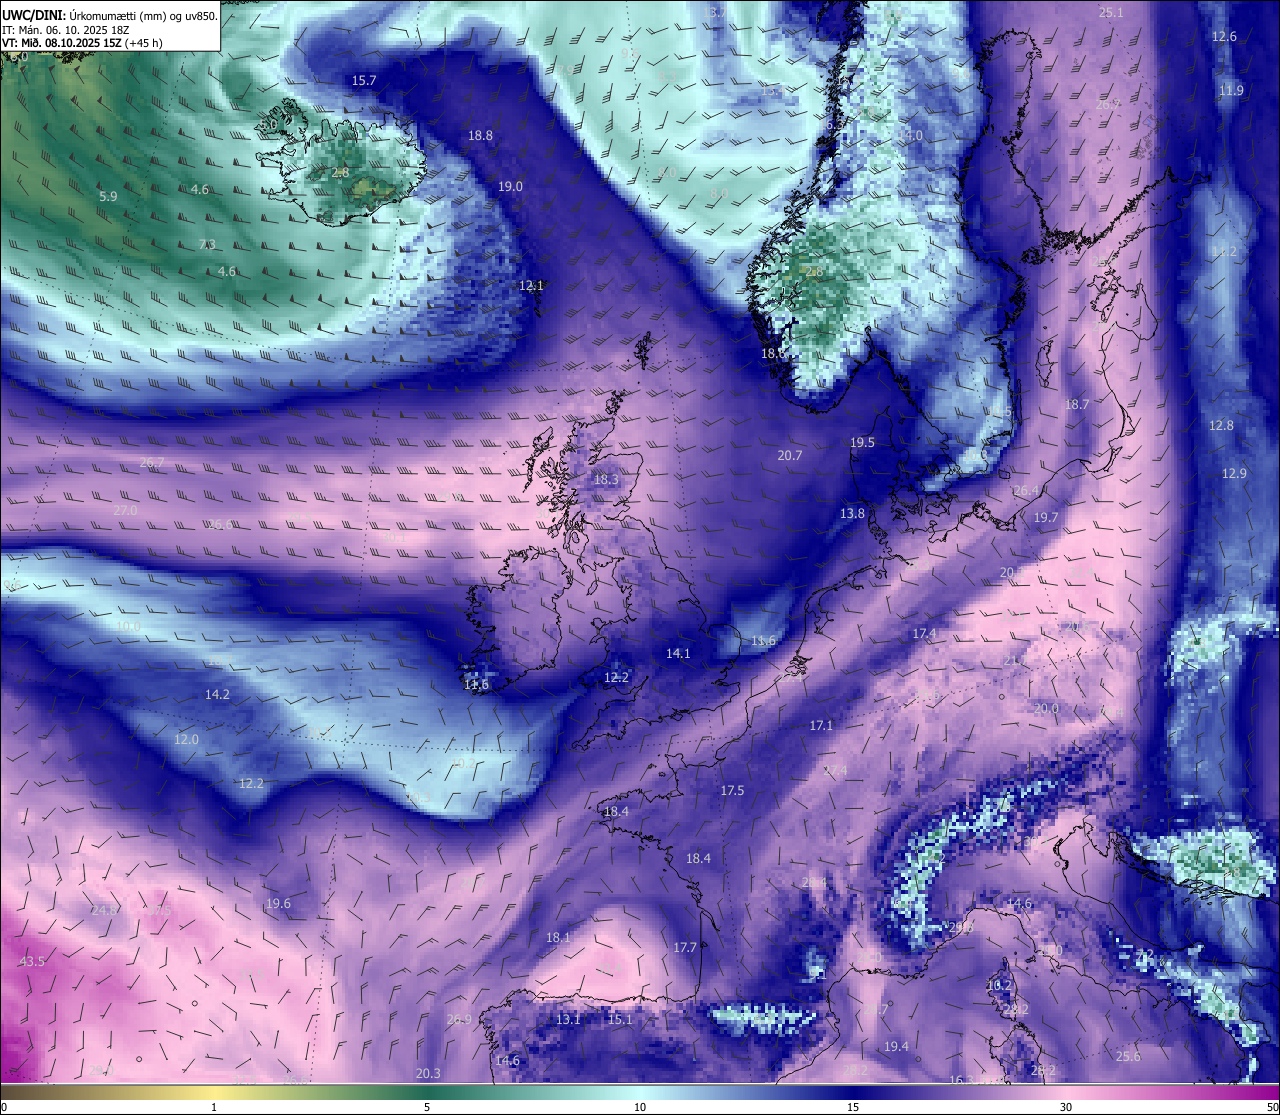Click the legend tick labeled 30
The image size is (1280, 1115).
1066,1107
